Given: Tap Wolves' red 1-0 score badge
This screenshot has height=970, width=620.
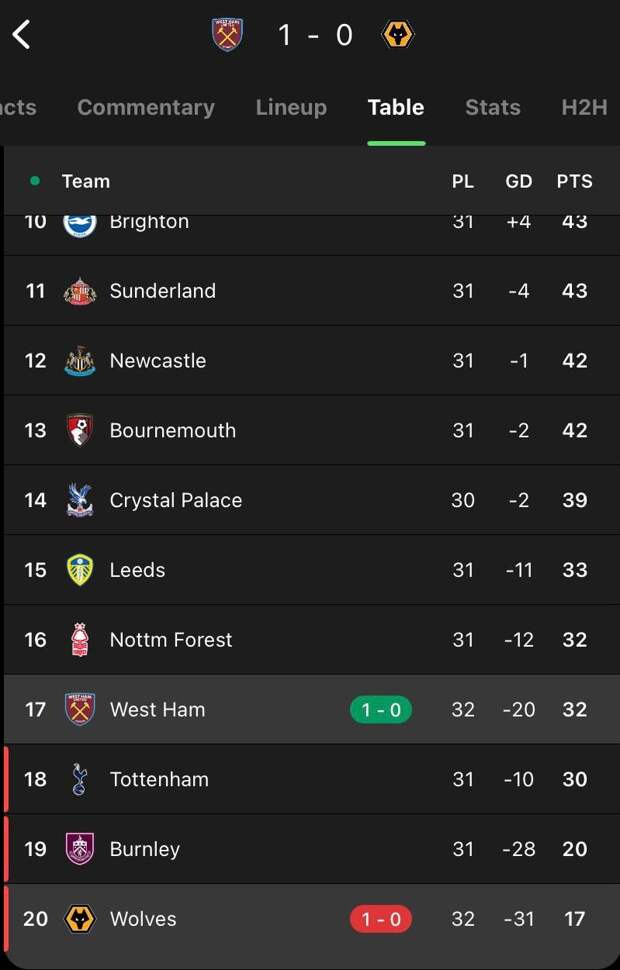Looking at the screenshot, I should pos(381,919).
